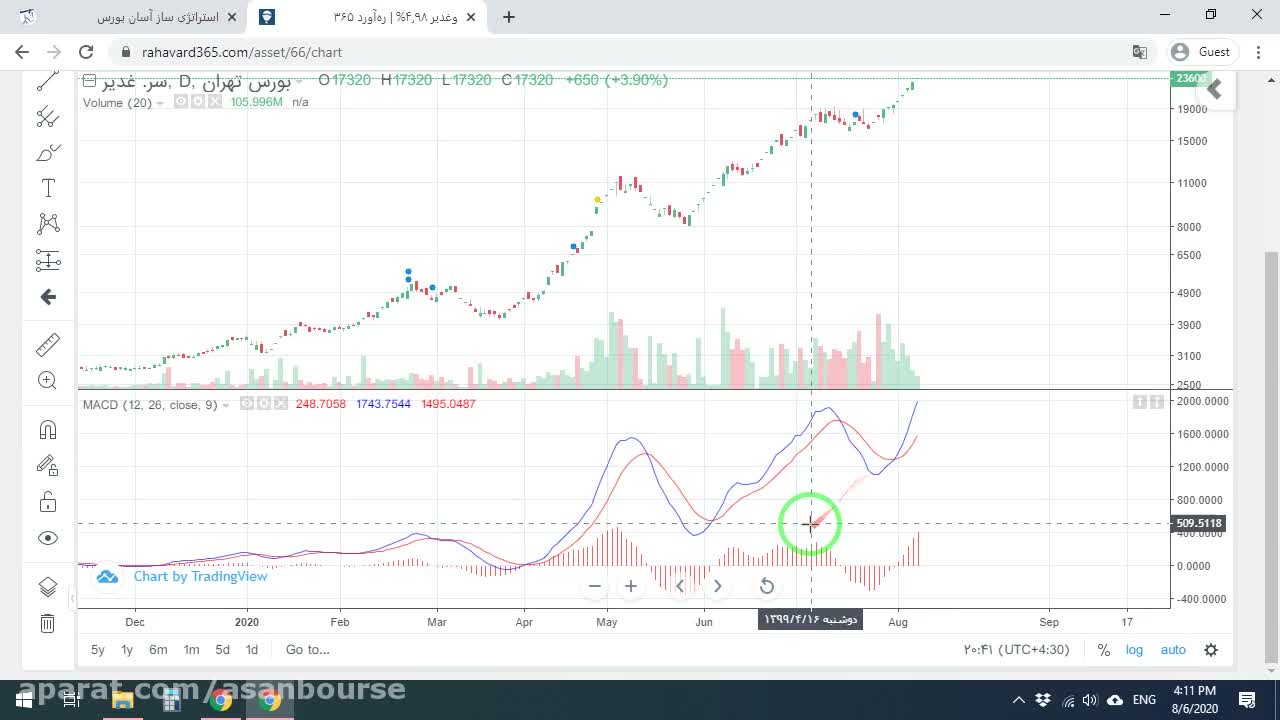Toggle lock all drawing tools
This screenshot has height=720, width=1280.
[x=47, y=501]
